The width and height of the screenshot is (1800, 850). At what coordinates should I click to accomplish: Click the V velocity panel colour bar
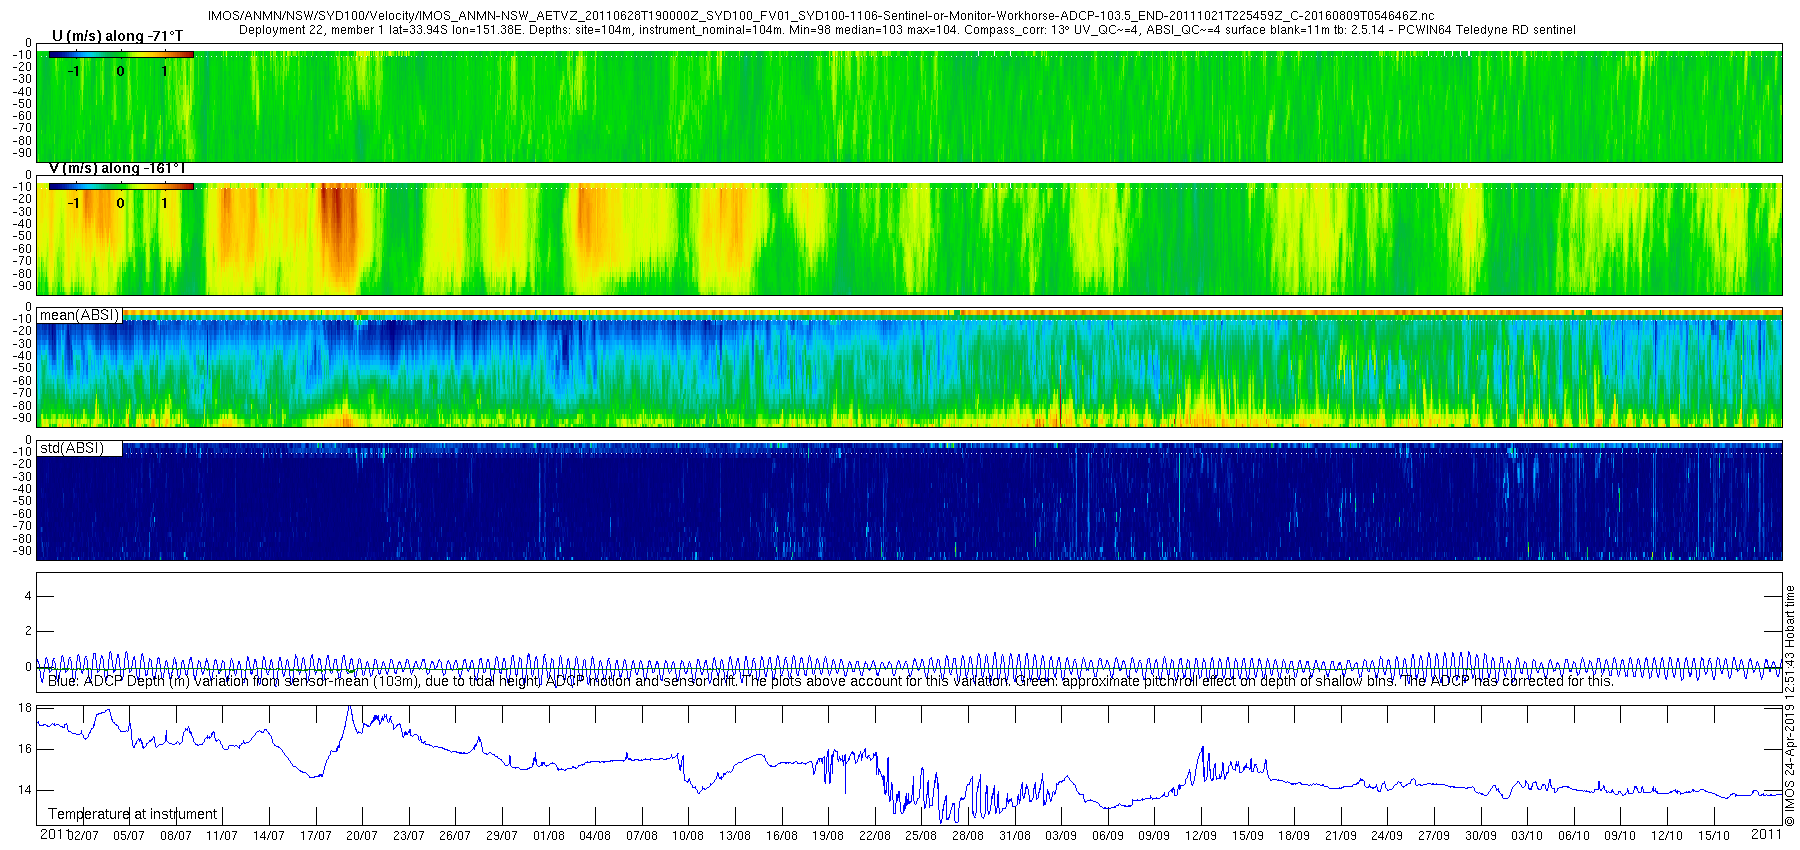coord(121,187)
